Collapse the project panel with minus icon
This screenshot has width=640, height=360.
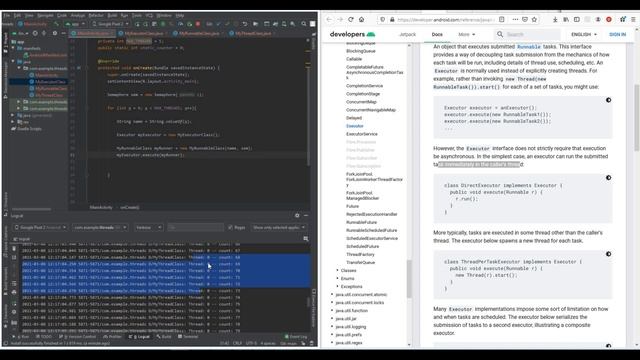coord(64,33)
